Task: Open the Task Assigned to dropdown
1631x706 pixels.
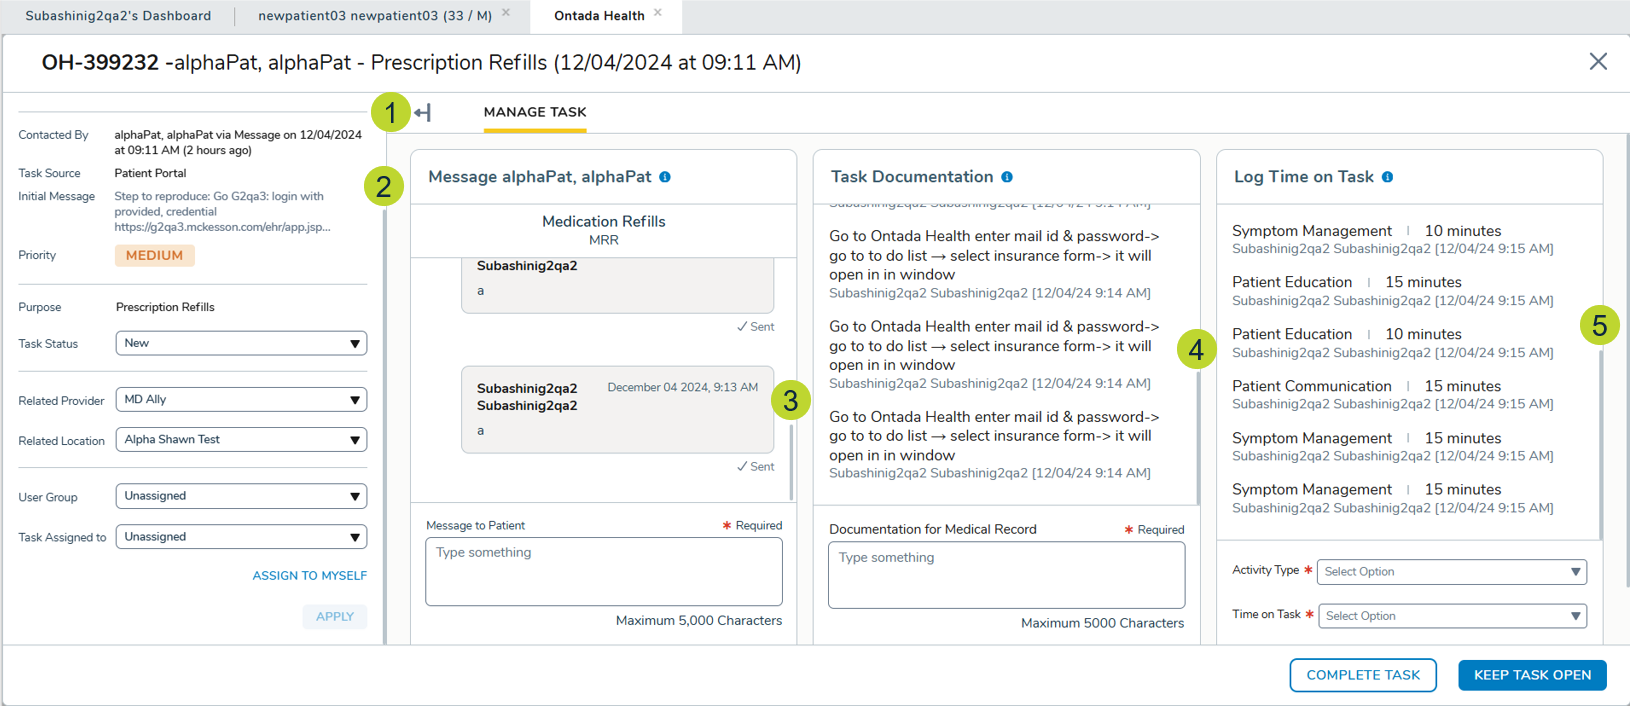Action: (241, 537)
